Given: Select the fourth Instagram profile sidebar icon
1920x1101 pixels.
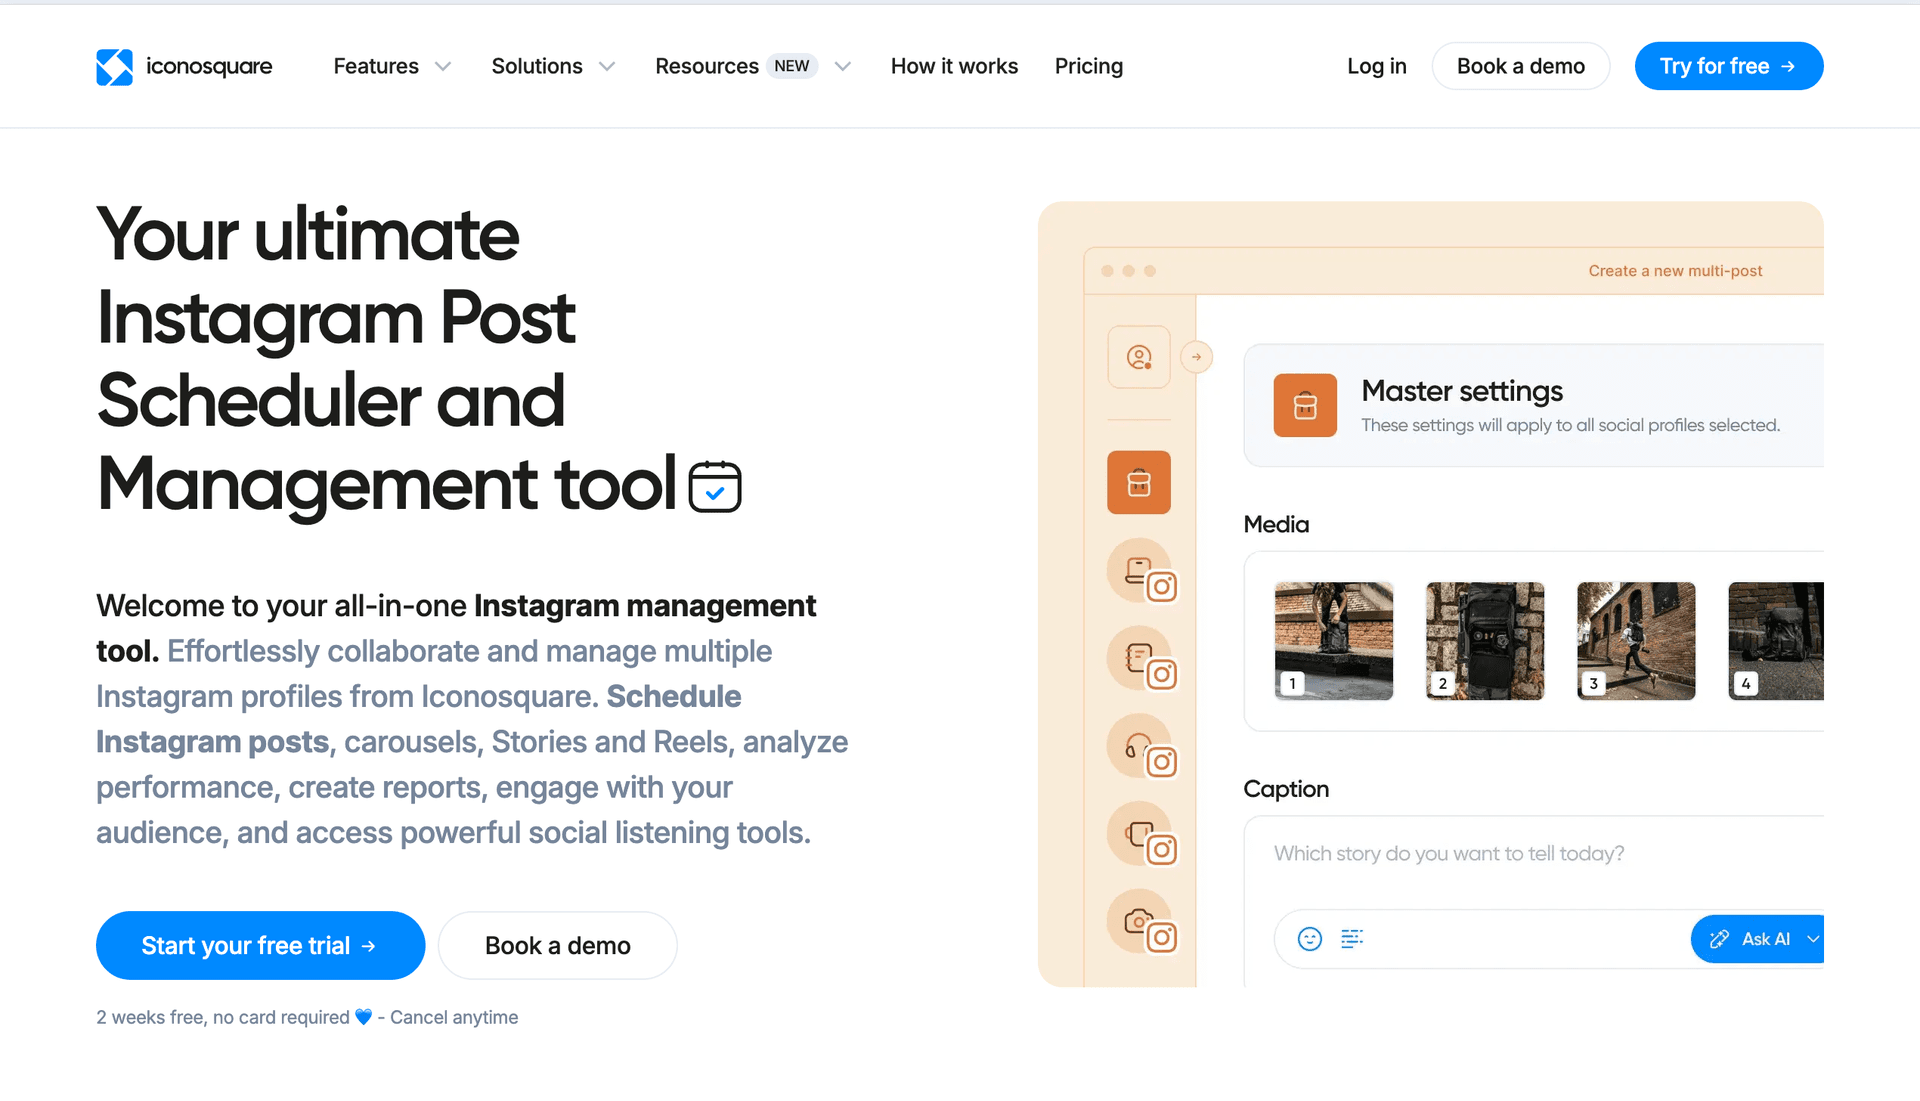Looking at the screenshot, I should [1142, 836].
